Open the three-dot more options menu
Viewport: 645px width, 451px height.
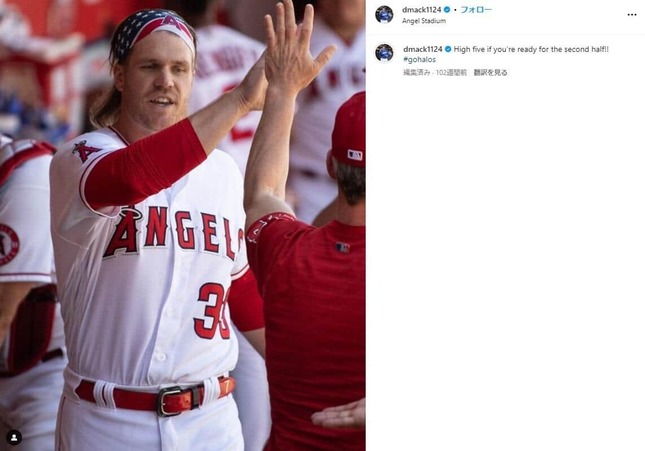click(x=632, y=15)
